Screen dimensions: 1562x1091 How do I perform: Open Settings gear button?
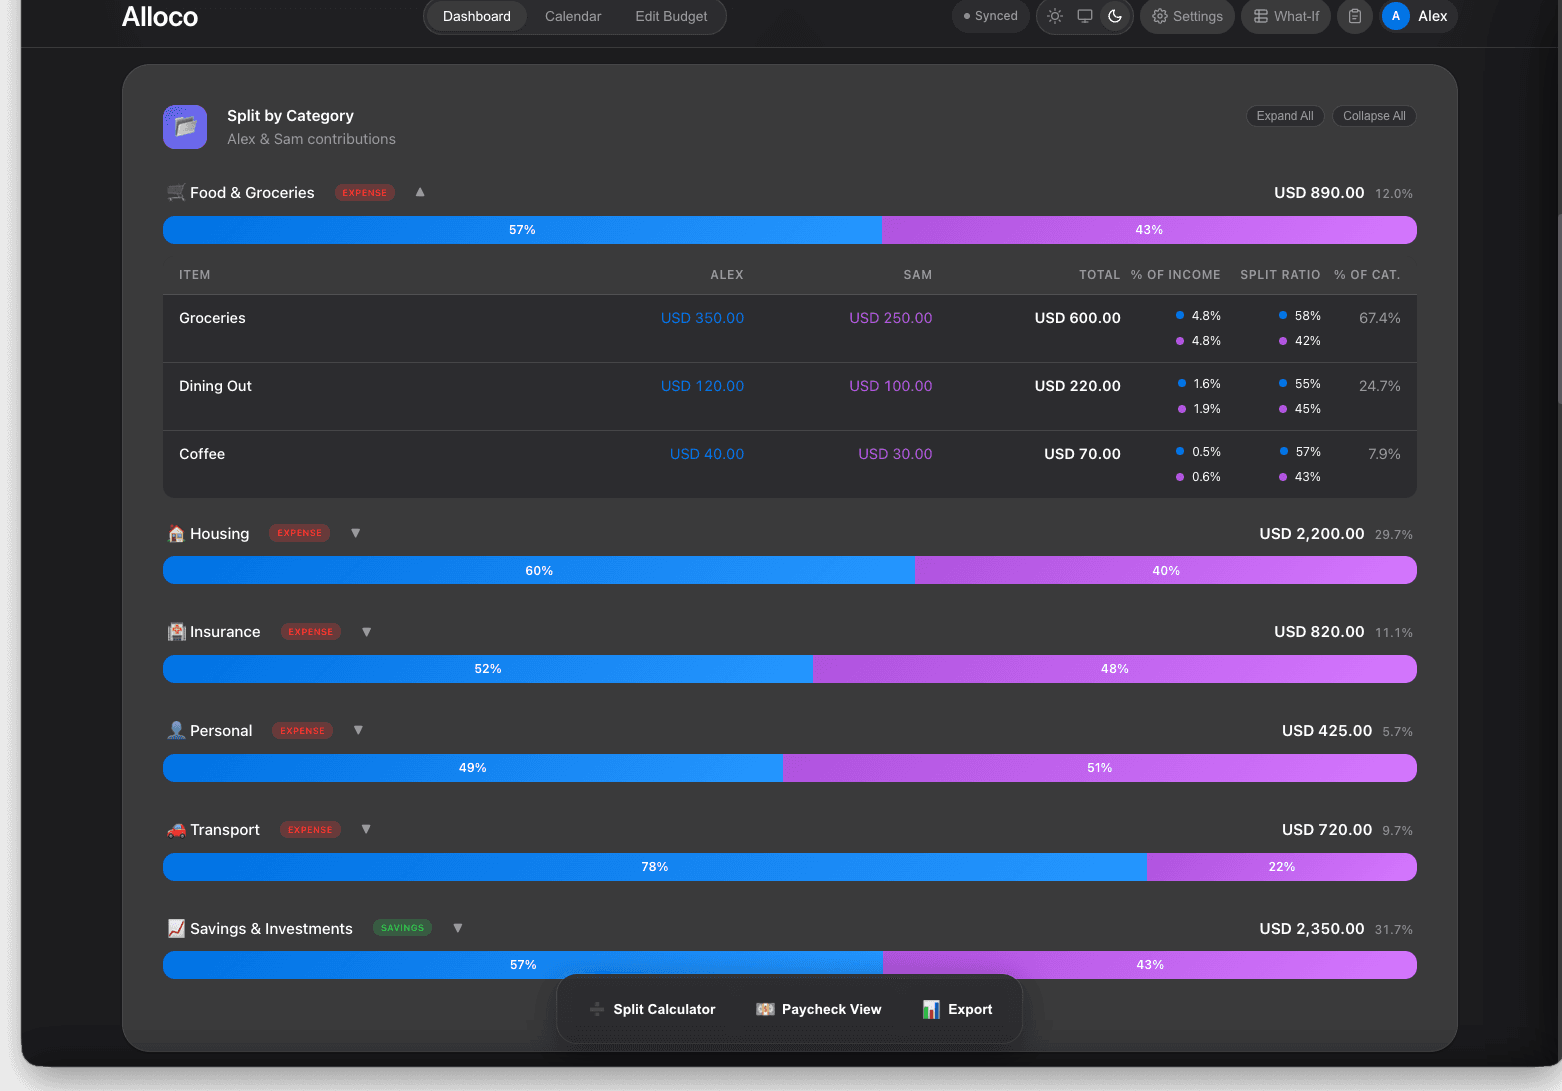click(x=1187, y=16)
